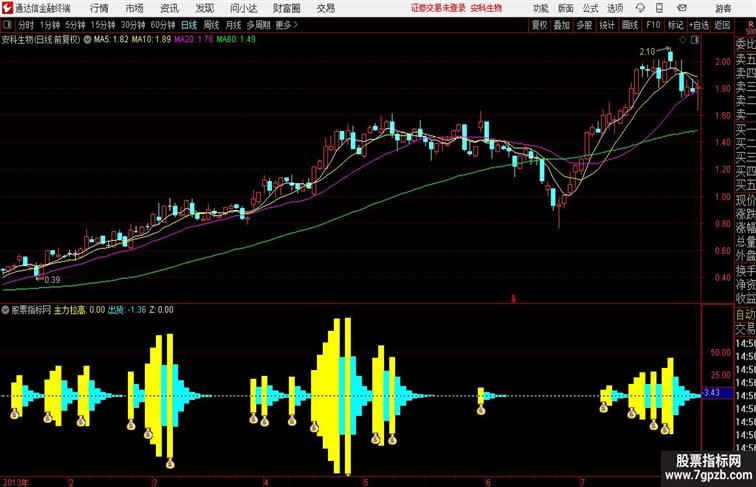Click the MA20: 1.78 value
The image size is (756, 487).
click(194, 40)
